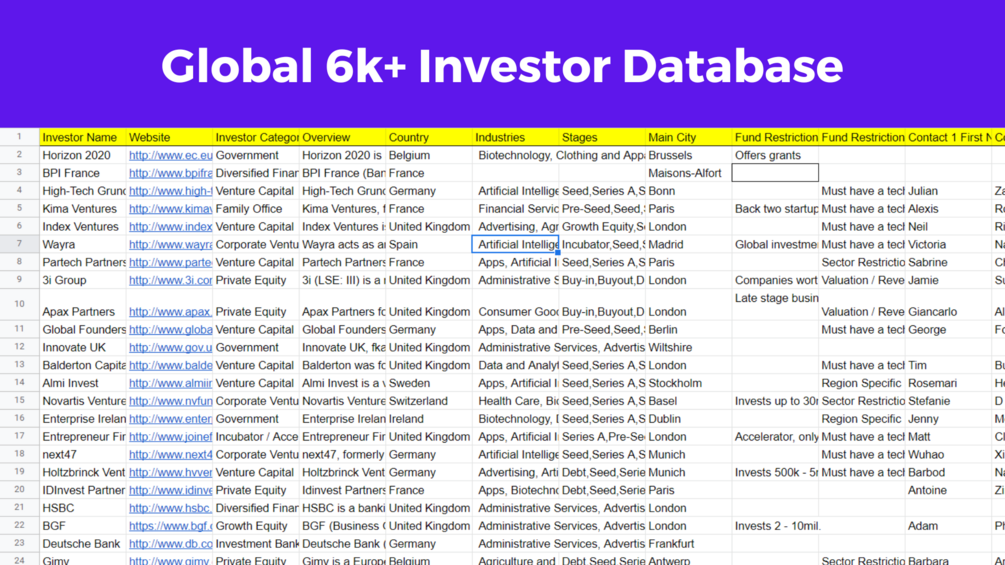1005x565 pixels.
Task: Select the Basel city cell
Action: pyautogui.click(x=688, y=401)
